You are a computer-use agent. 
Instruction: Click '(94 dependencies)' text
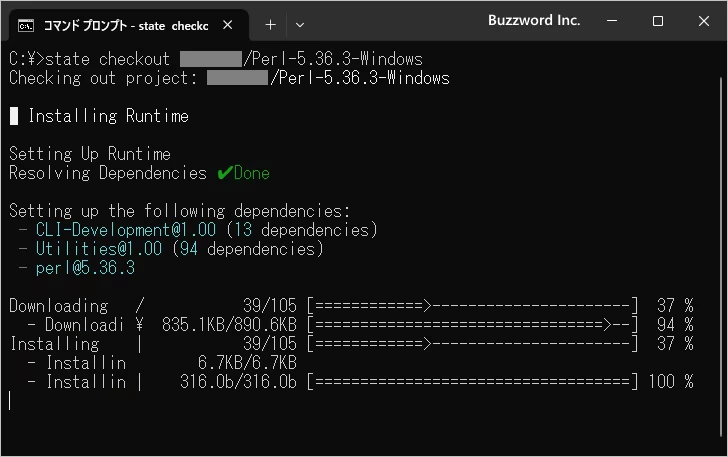pos(248,249)
